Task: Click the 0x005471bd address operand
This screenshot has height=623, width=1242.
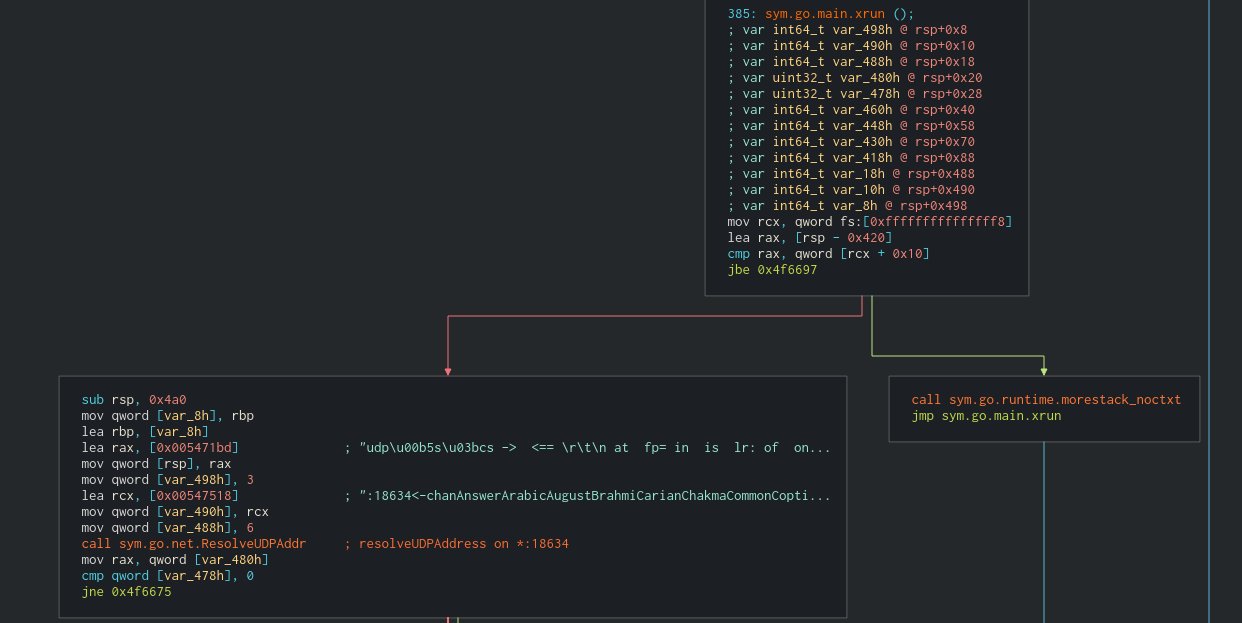Action: click(194, 448)
